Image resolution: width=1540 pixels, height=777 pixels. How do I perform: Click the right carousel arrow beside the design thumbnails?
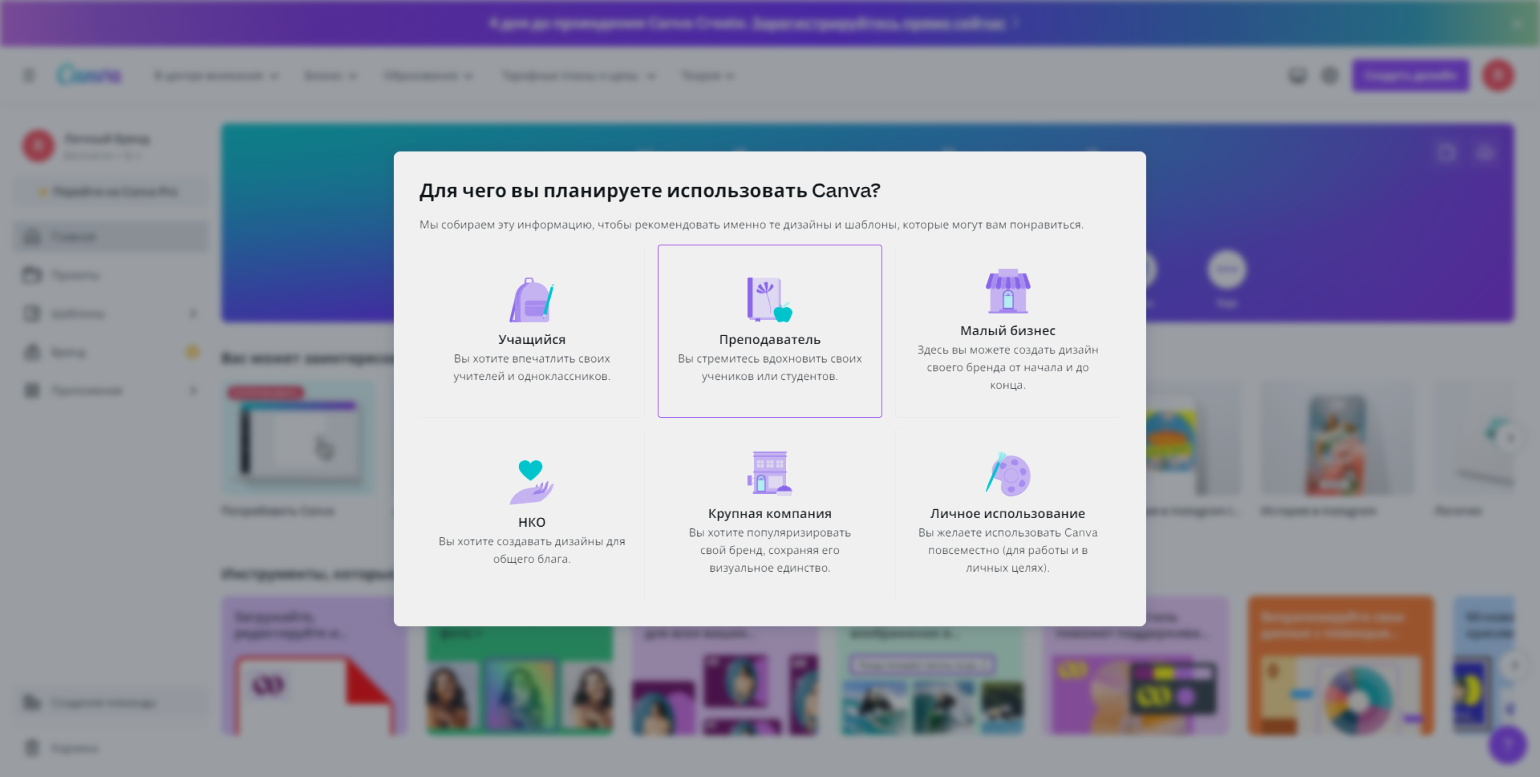(x=1512, y=437)
